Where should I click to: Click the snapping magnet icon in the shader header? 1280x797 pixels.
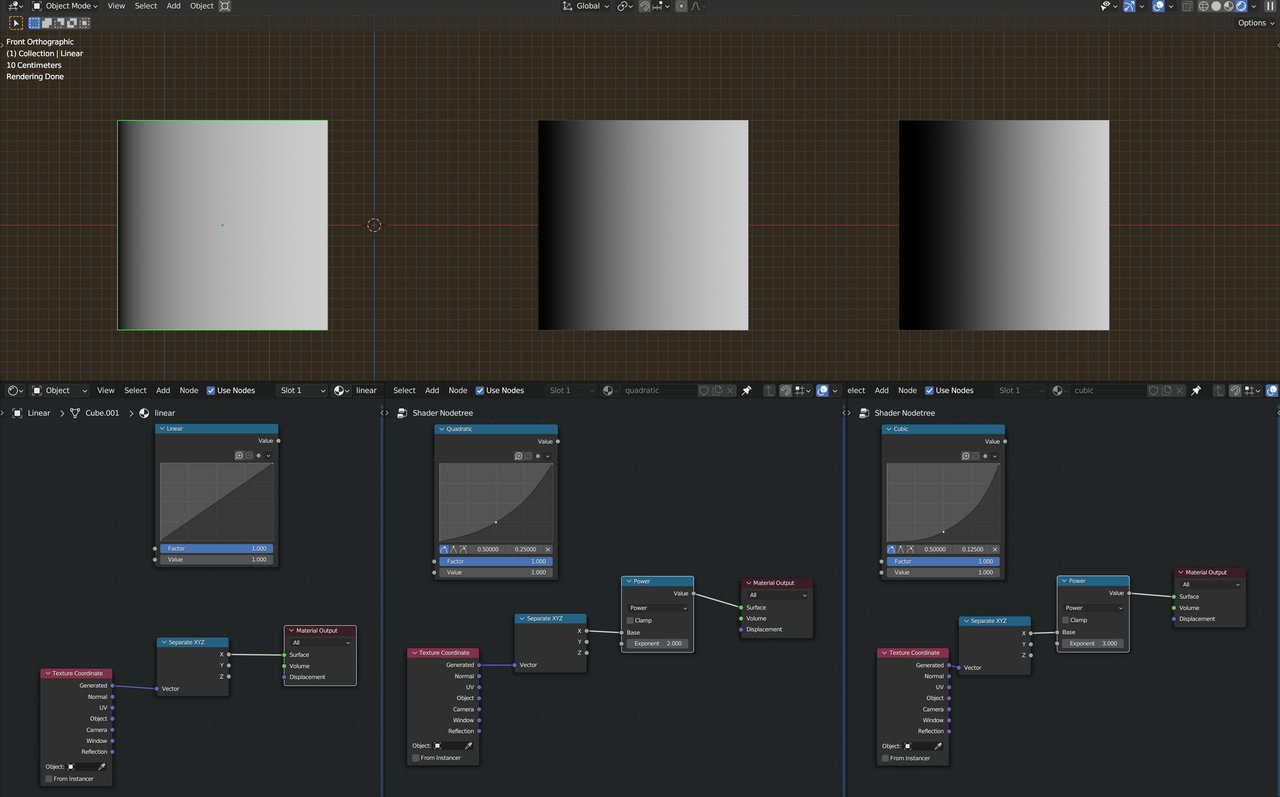tap(786, 391)
